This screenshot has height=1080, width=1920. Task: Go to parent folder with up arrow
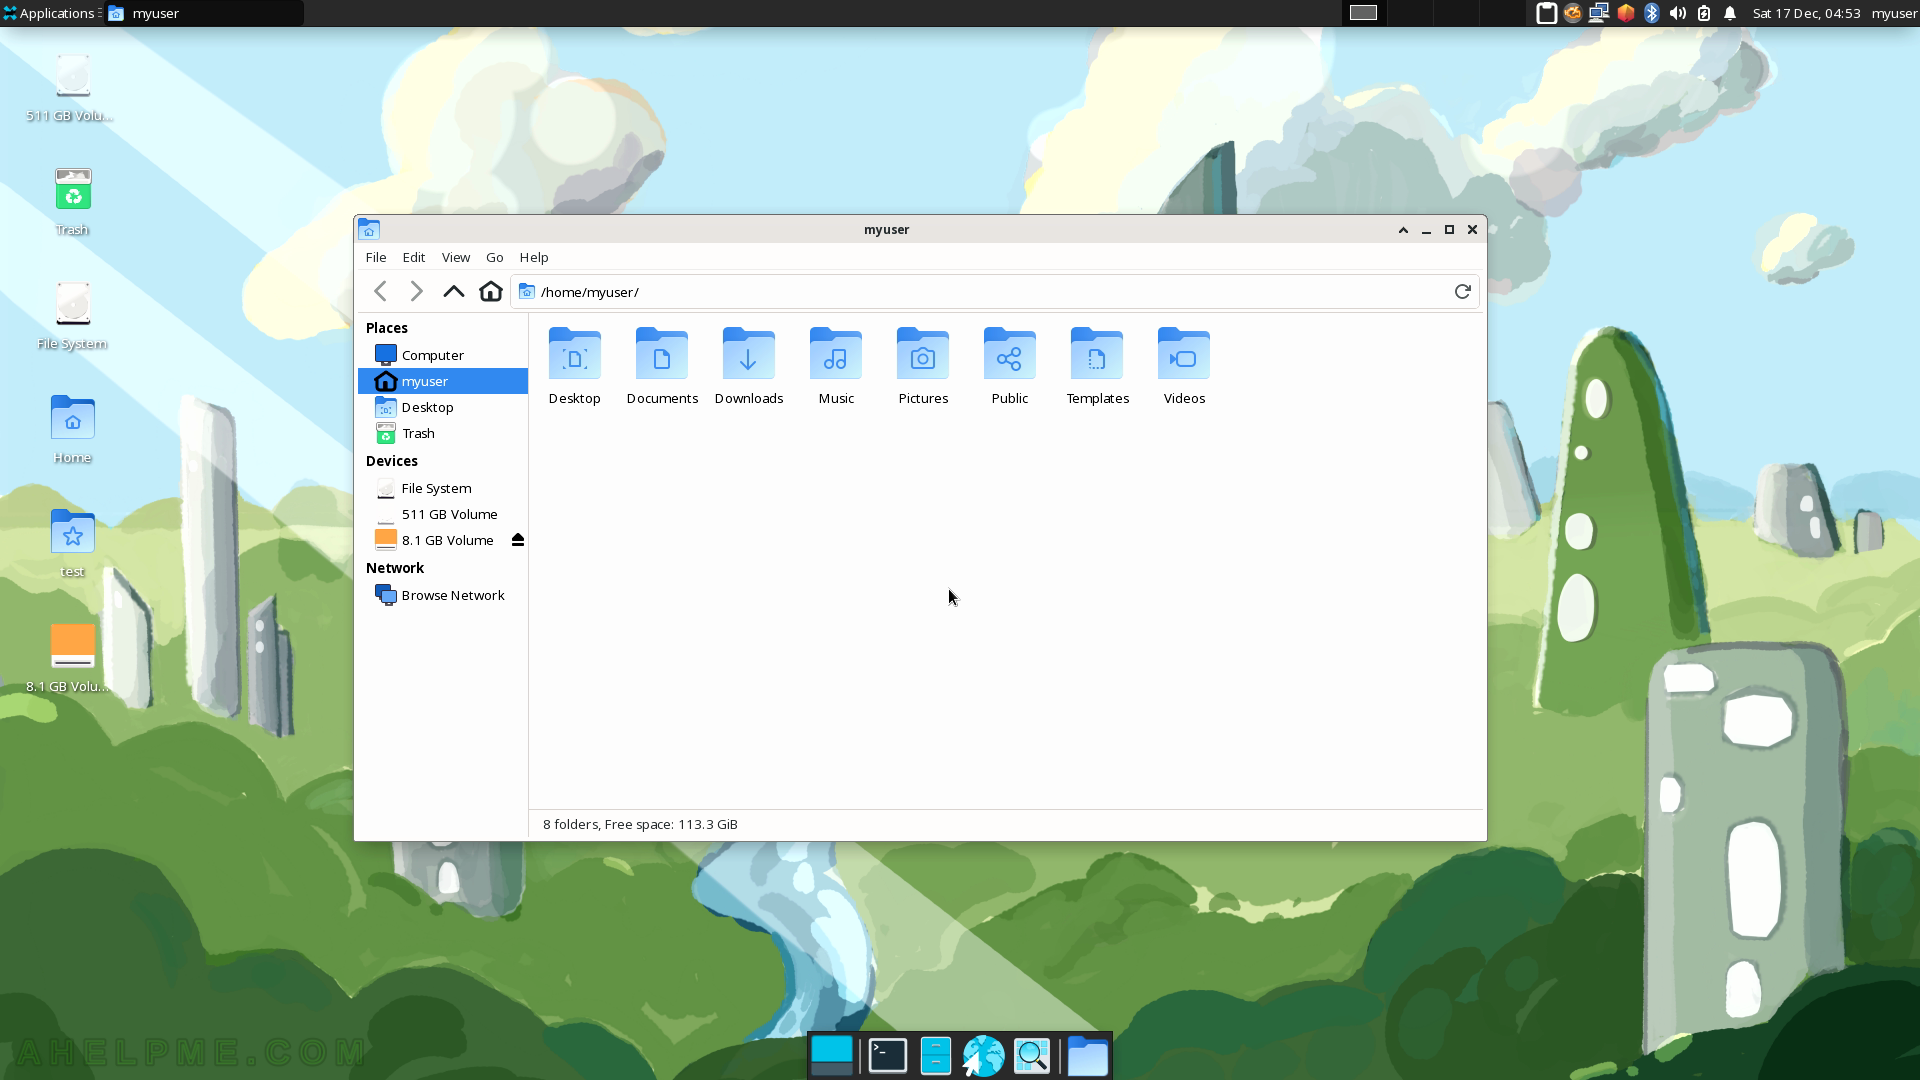click(453, 291)
